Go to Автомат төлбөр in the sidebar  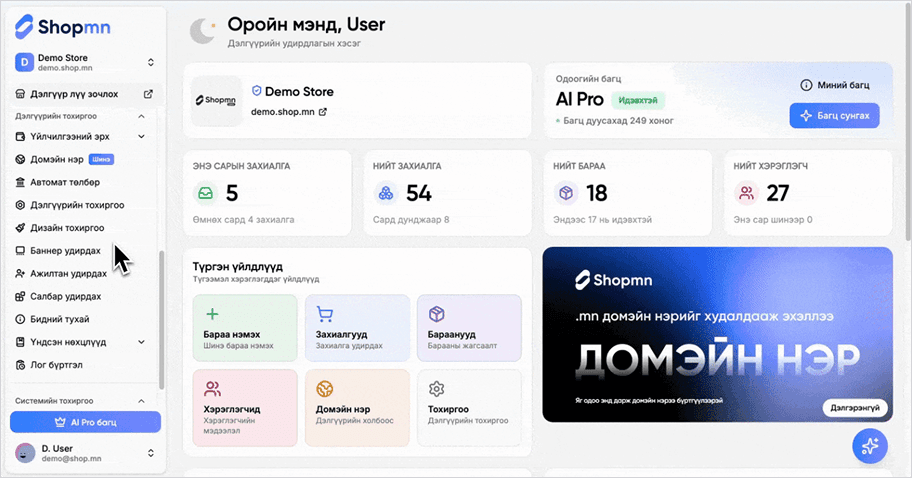pyautogui.click(x=64, y=182)
